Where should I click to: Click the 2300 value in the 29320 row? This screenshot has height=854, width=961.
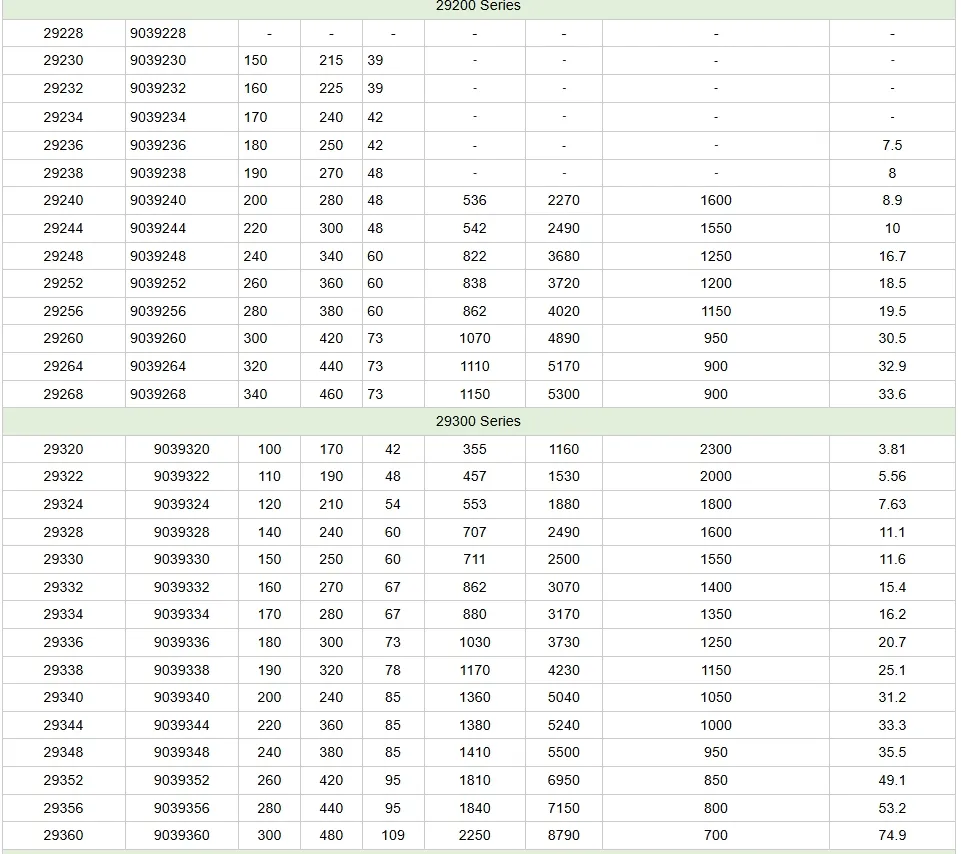715,449
